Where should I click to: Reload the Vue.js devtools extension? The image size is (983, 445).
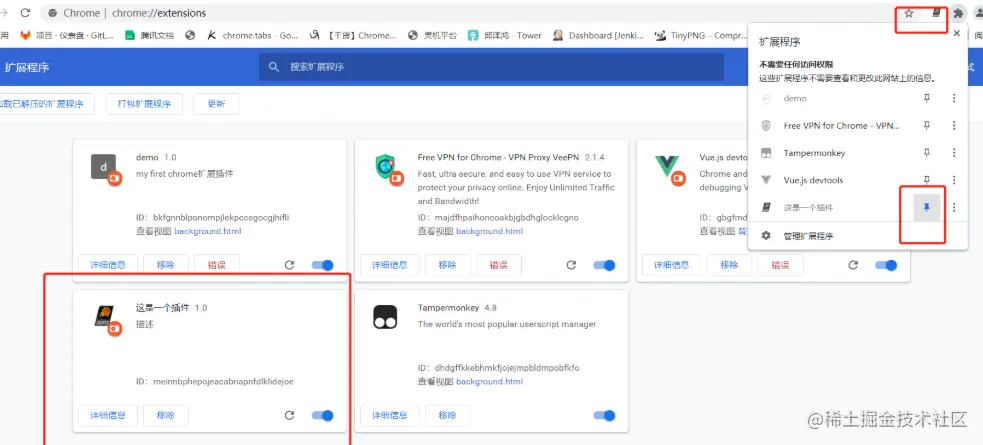coord(853,265)
